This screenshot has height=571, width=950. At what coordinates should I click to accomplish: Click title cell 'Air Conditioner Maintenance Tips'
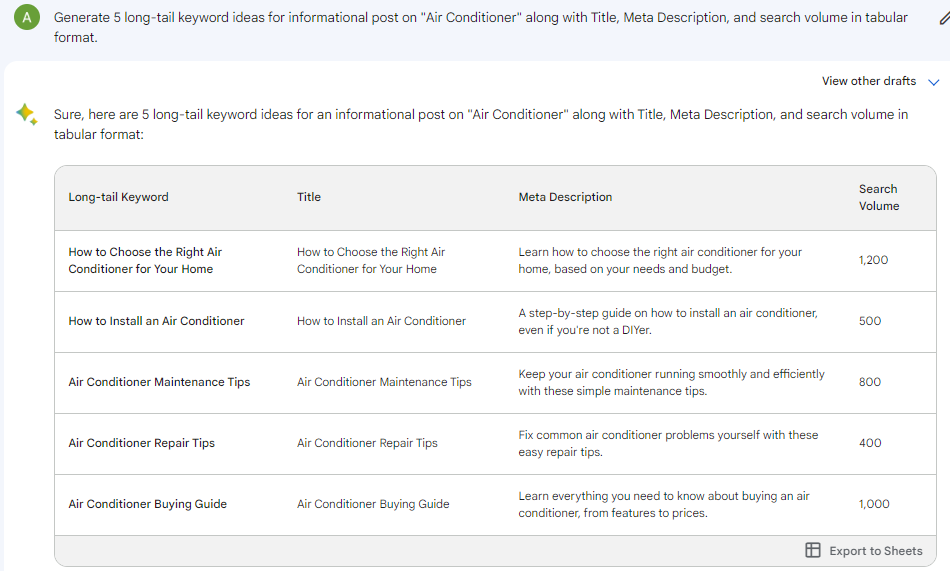coord(384,382)
